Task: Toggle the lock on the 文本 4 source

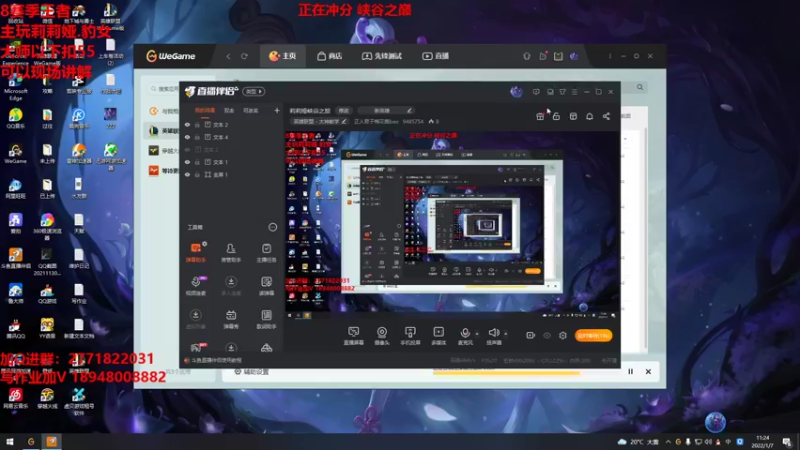Action: click(197, 137)
